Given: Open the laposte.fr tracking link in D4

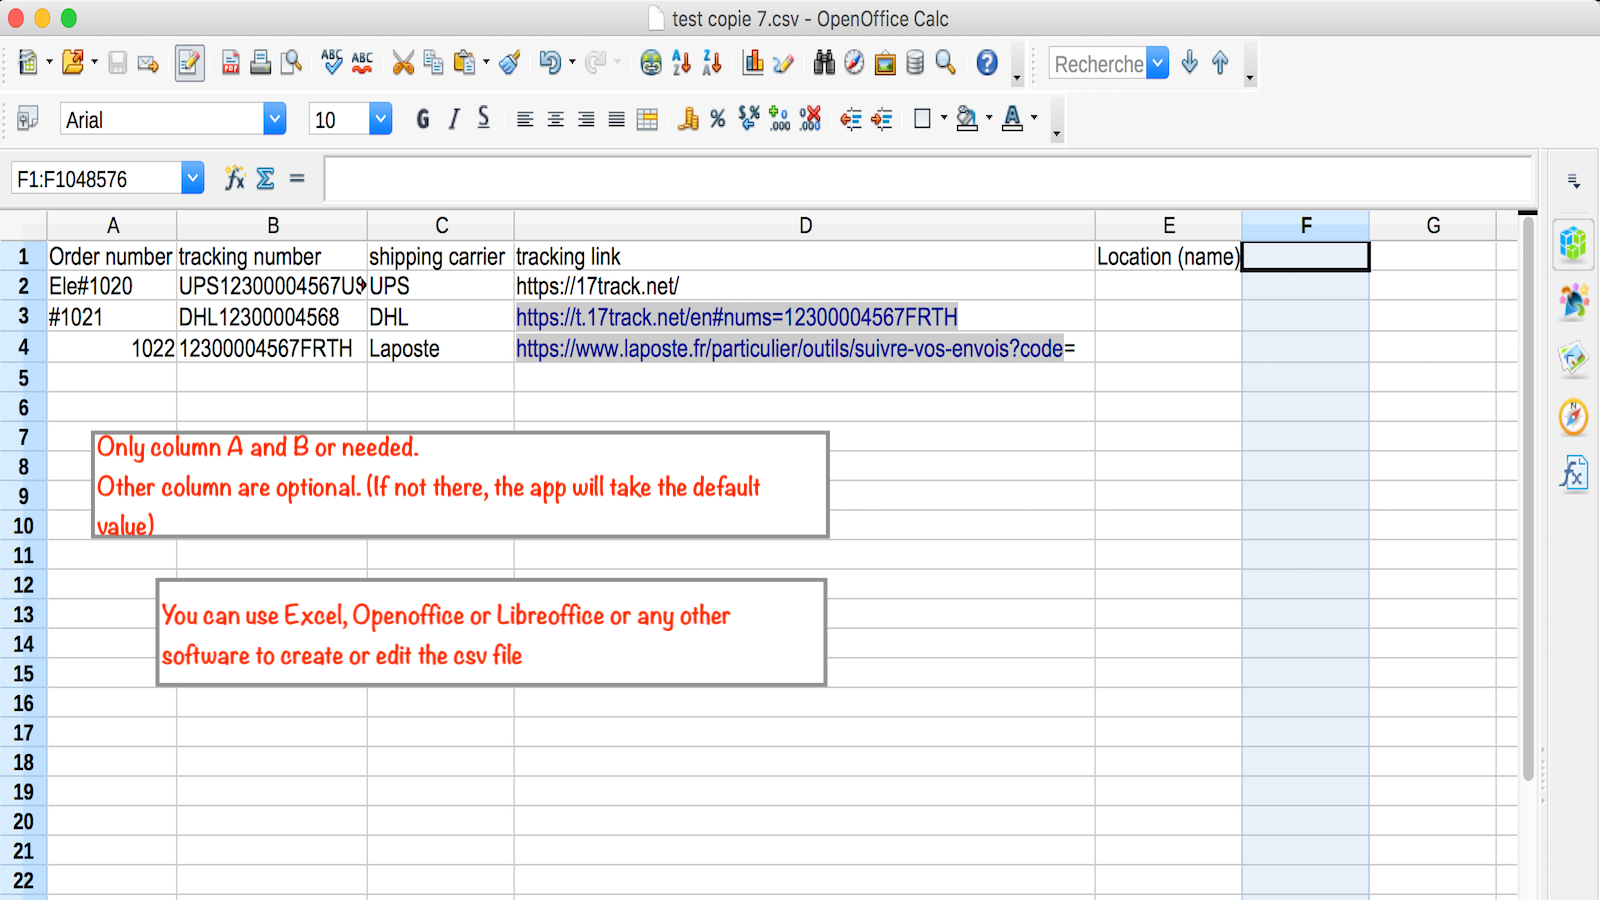Looking at the screenshot, I should [x=790, y=349].
